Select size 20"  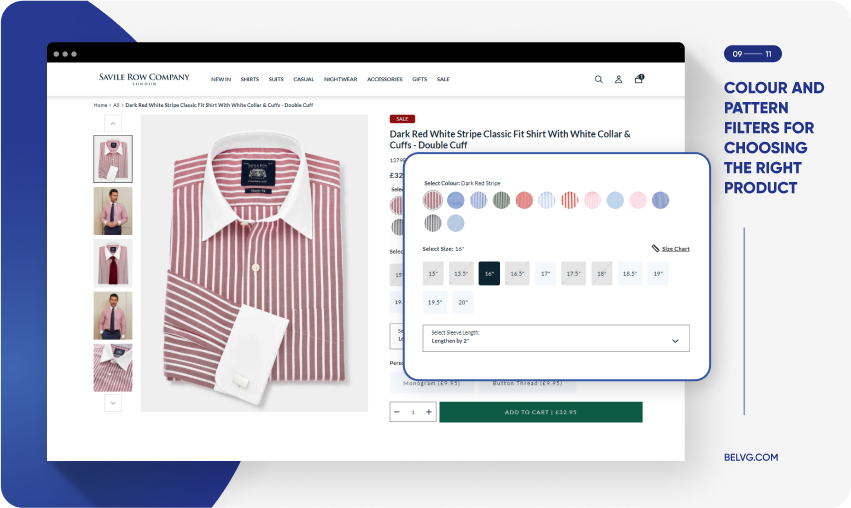pos(463,302)
